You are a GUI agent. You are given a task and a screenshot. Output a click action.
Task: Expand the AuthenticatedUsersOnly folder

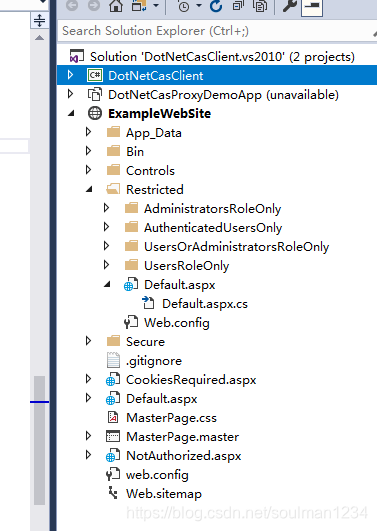point(106,227)
